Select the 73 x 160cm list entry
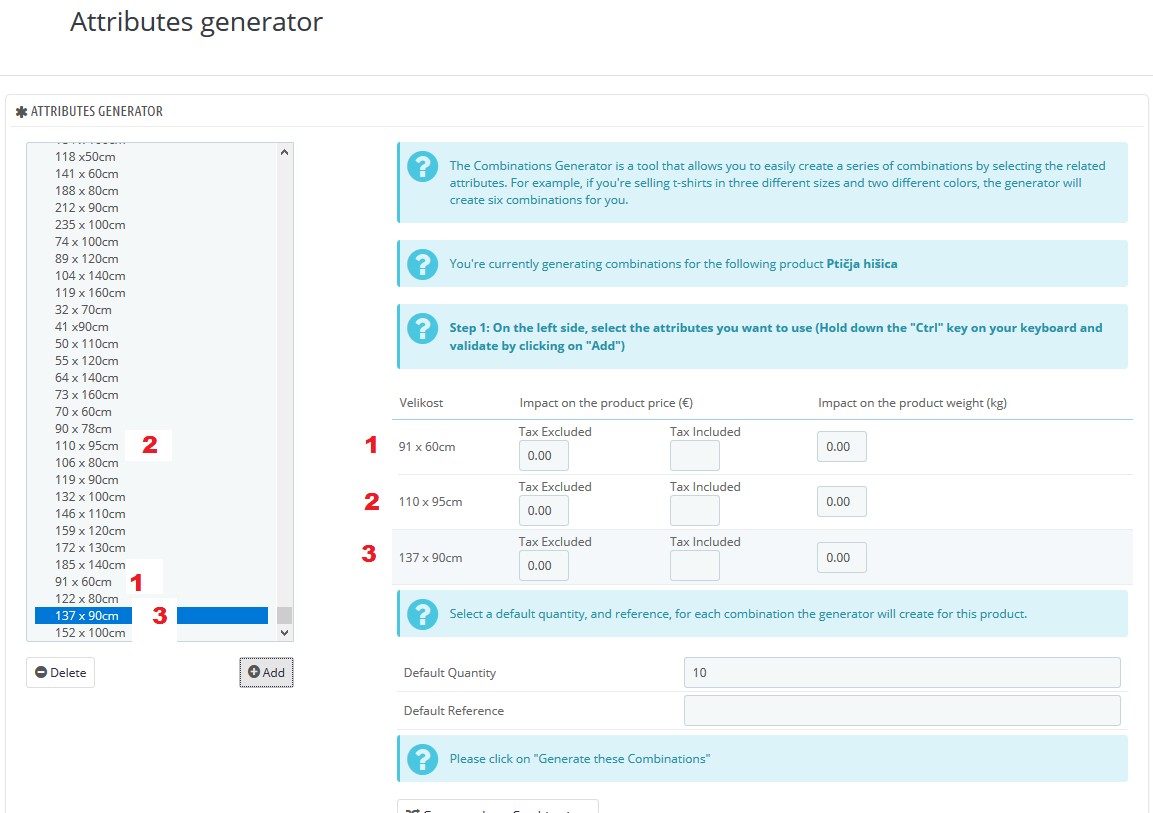Image resolution: width=1153 pixels, height=813 pixels. click(x=86, y=394)
